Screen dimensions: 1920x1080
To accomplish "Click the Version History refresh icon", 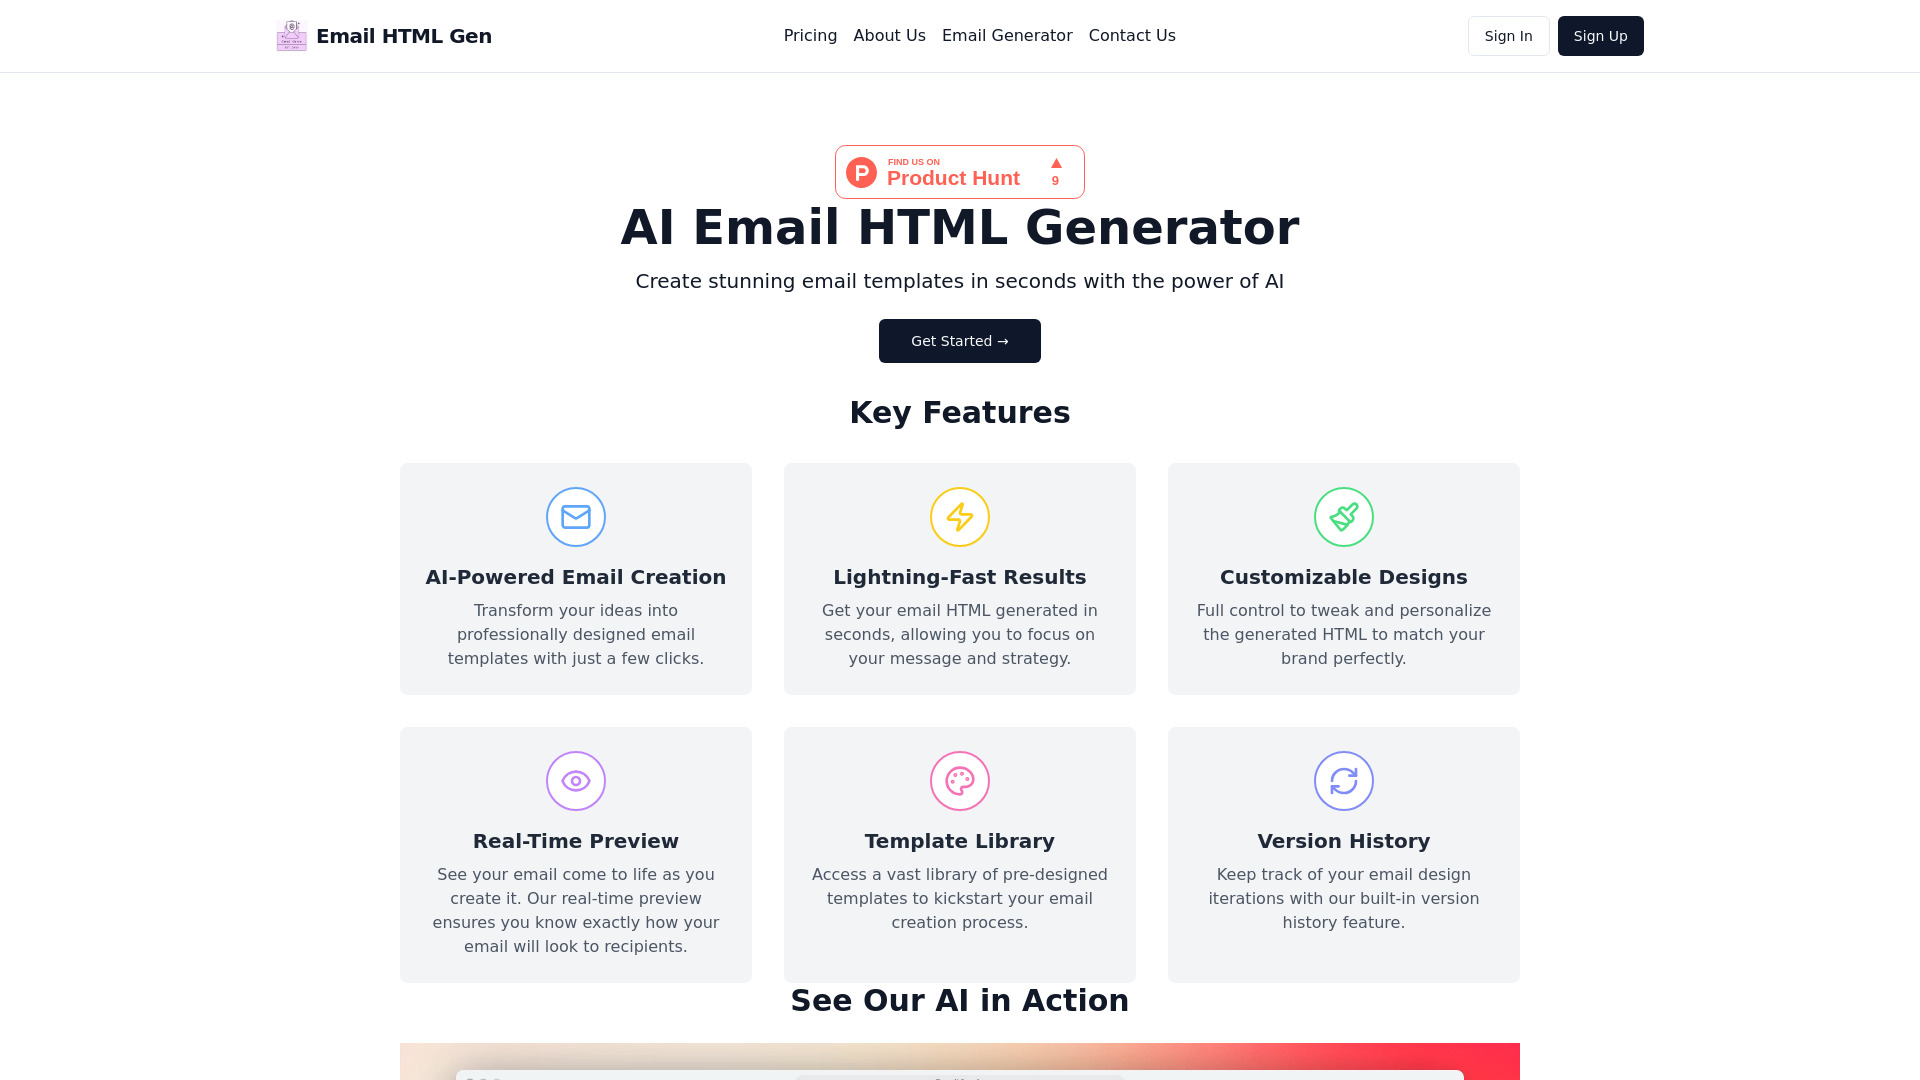I will [1344, 781].
